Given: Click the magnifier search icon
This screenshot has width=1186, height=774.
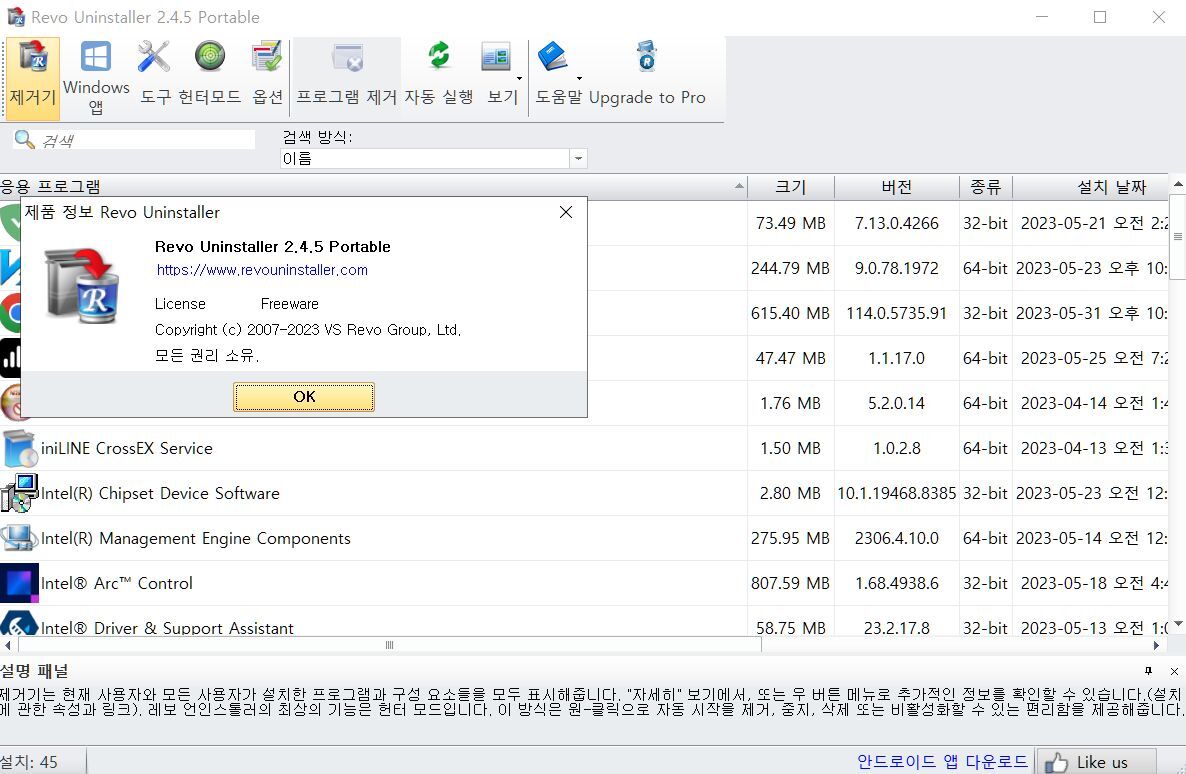Looking at the screenshot, I should (x=24, y=139).
